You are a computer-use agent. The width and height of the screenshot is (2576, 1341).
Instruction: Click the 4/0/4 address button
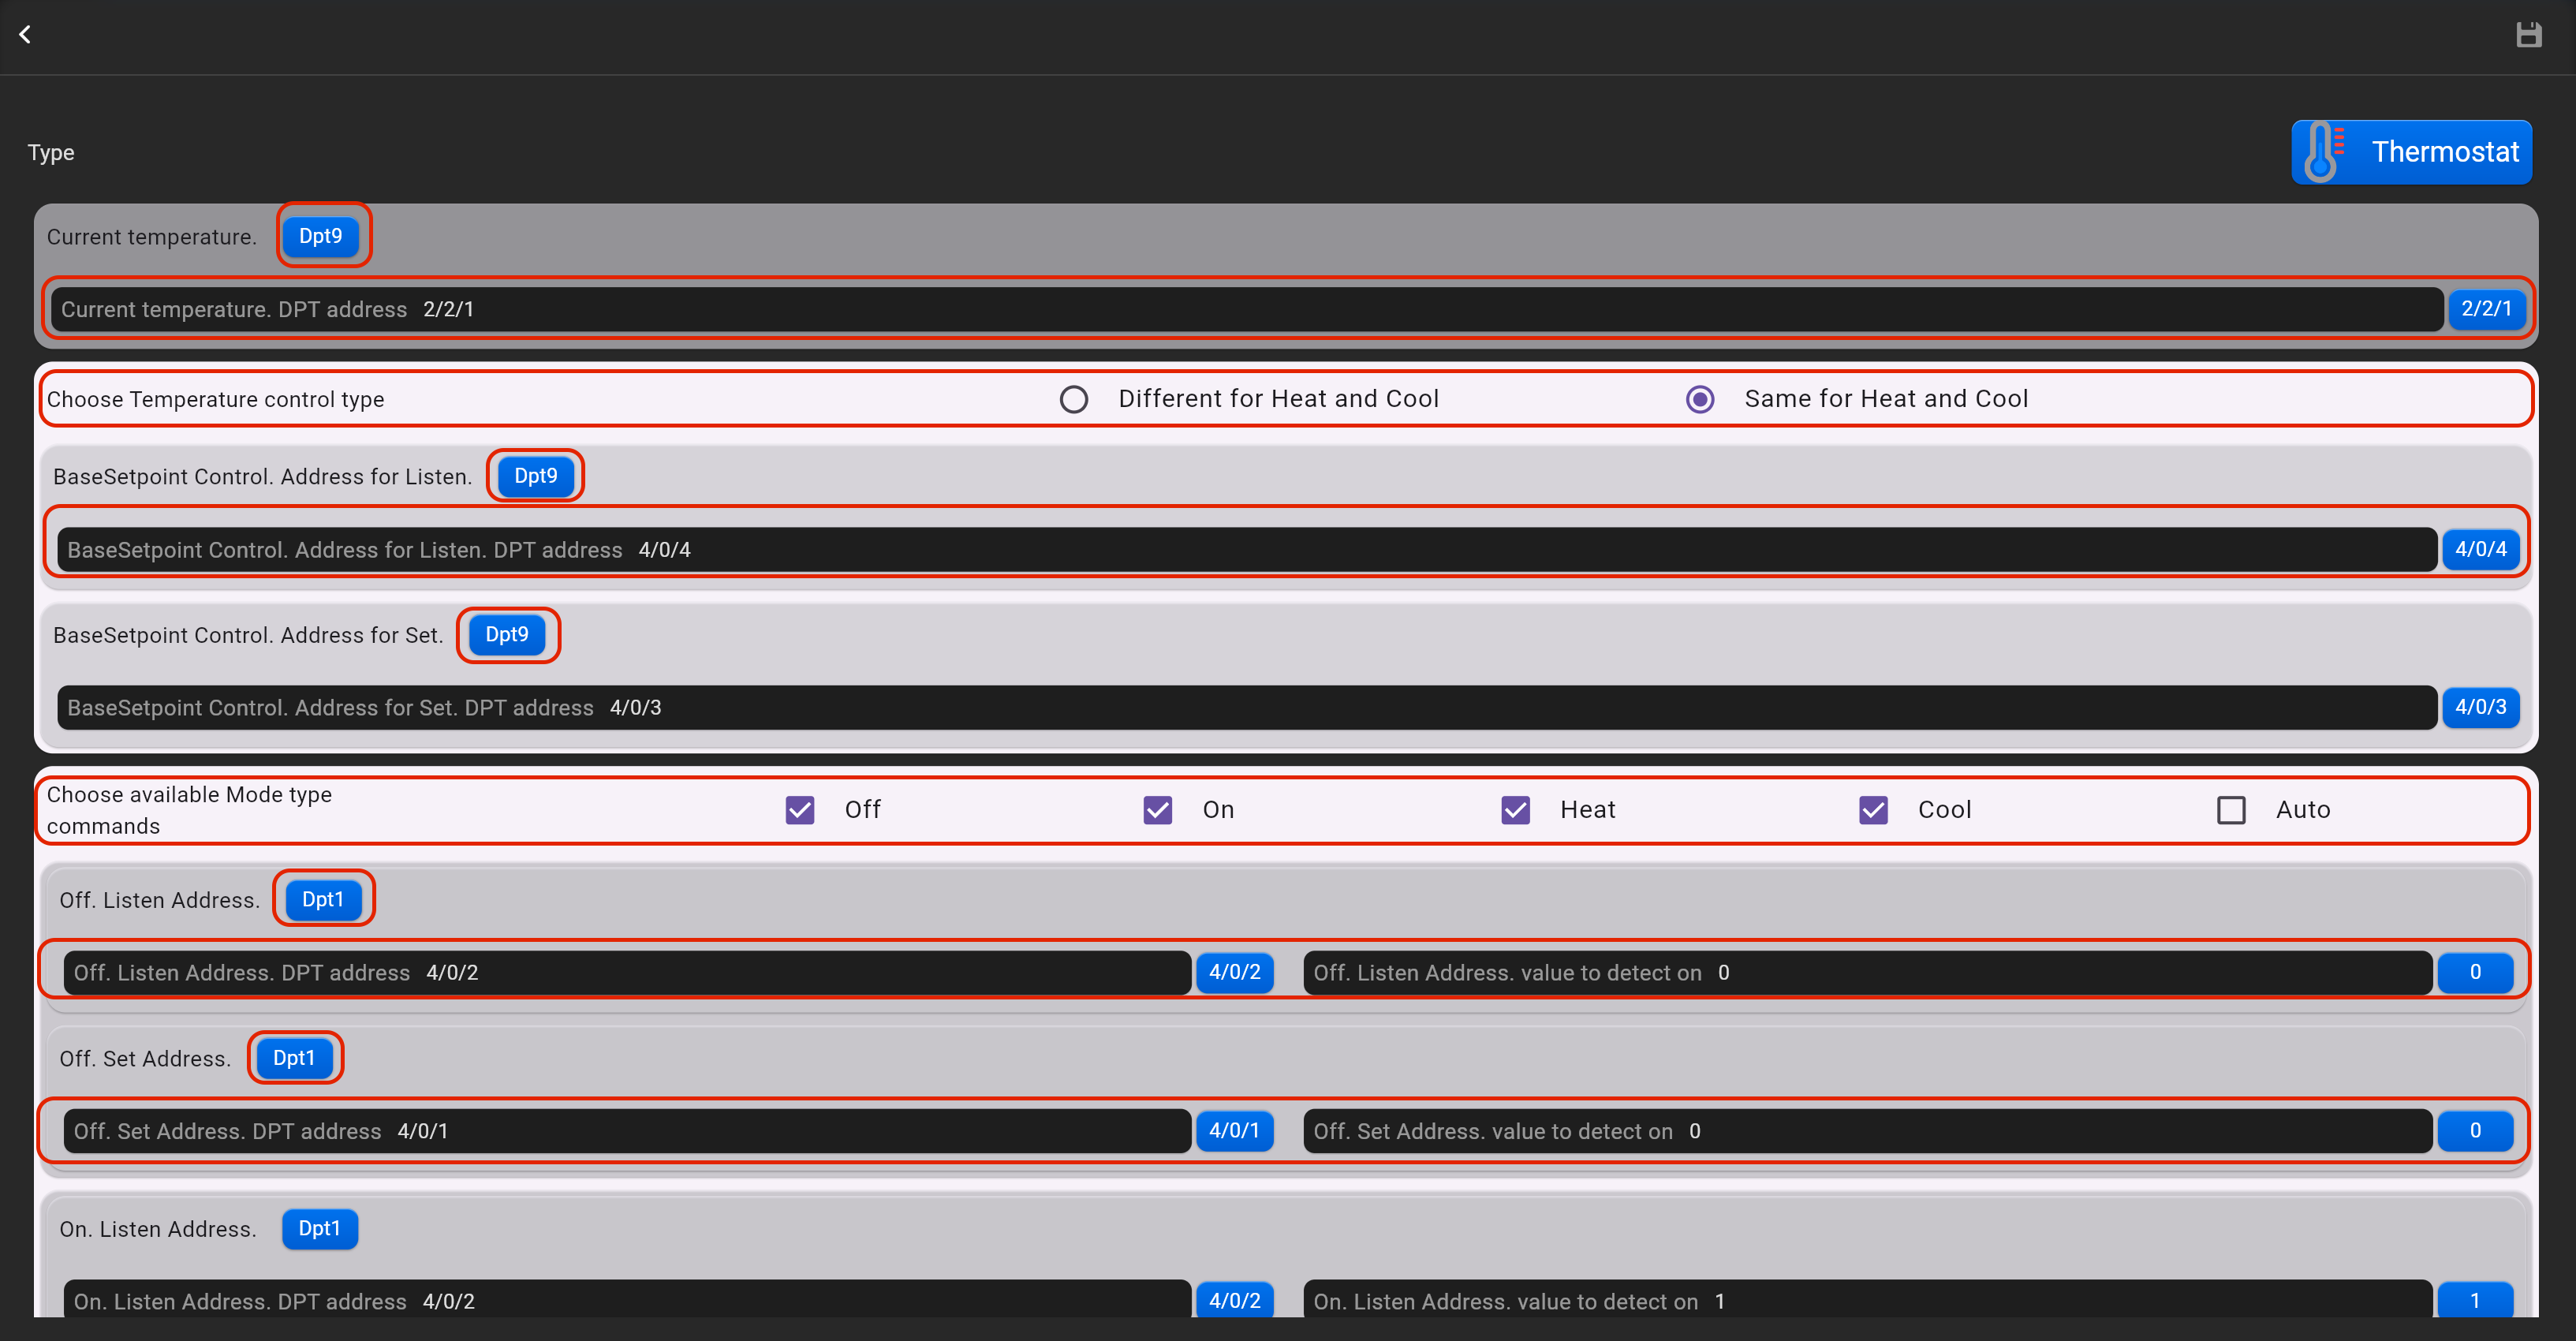(2480, 549)
